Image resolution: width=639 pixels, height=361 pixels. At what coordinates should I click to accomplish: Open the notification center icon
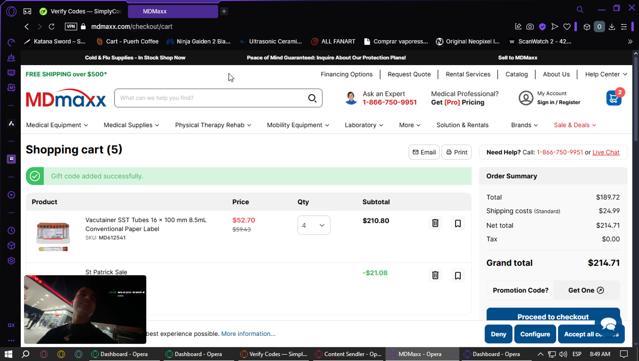pyautogui.click(x=624, y=354)
